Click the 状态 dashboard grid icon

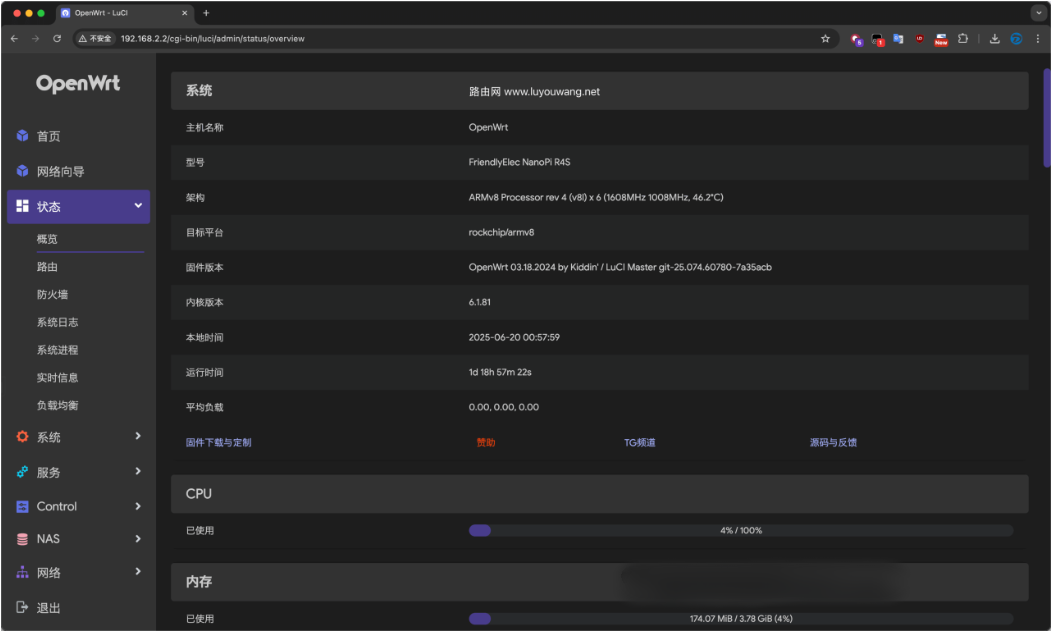pos(22,206)
